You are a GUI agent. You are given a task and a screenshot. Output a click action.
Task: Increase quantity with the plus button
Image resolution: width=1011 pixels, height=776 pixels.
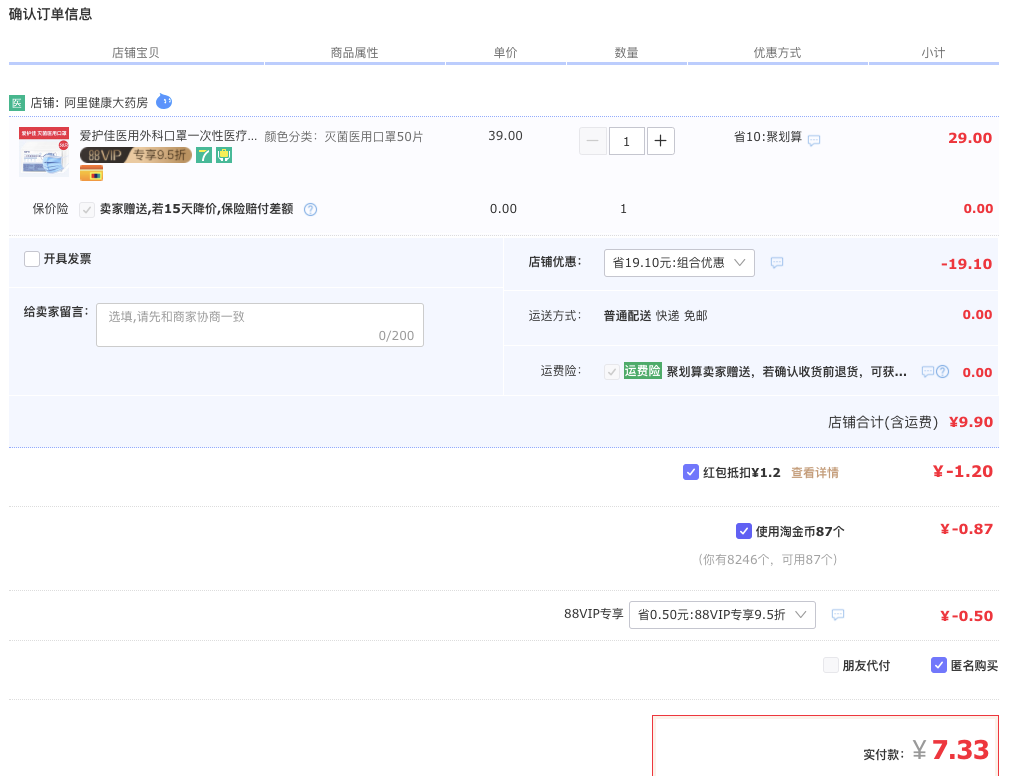tap(660, 141)
